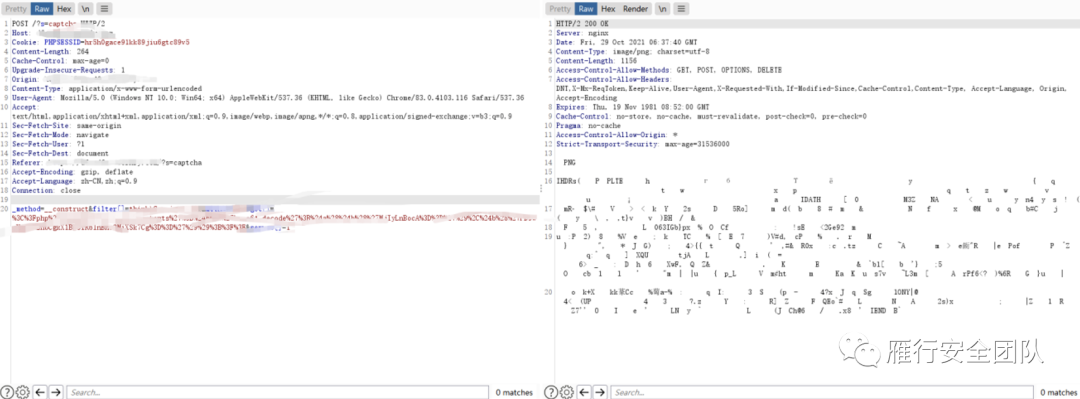Open request panel hamburger options menu

pyautogui.click(x=104, y=9)
